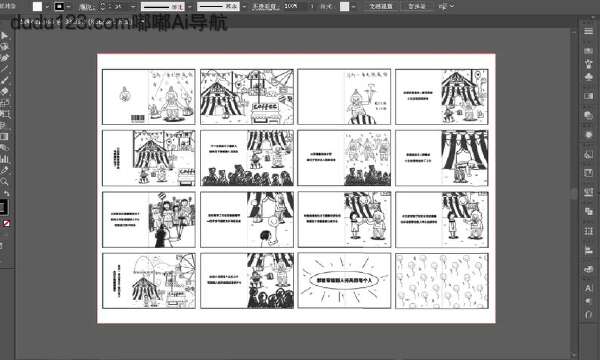
Task: Expand the brush definition dropdown
Action: coord(244,7)
